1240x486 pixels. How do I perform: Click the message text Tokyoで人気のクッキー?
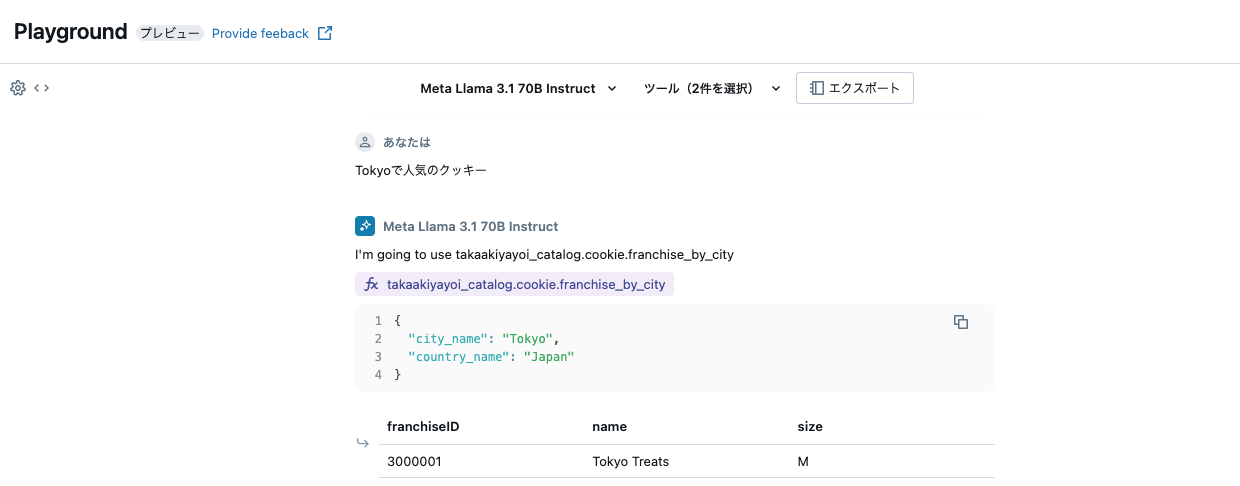point(421,170)
